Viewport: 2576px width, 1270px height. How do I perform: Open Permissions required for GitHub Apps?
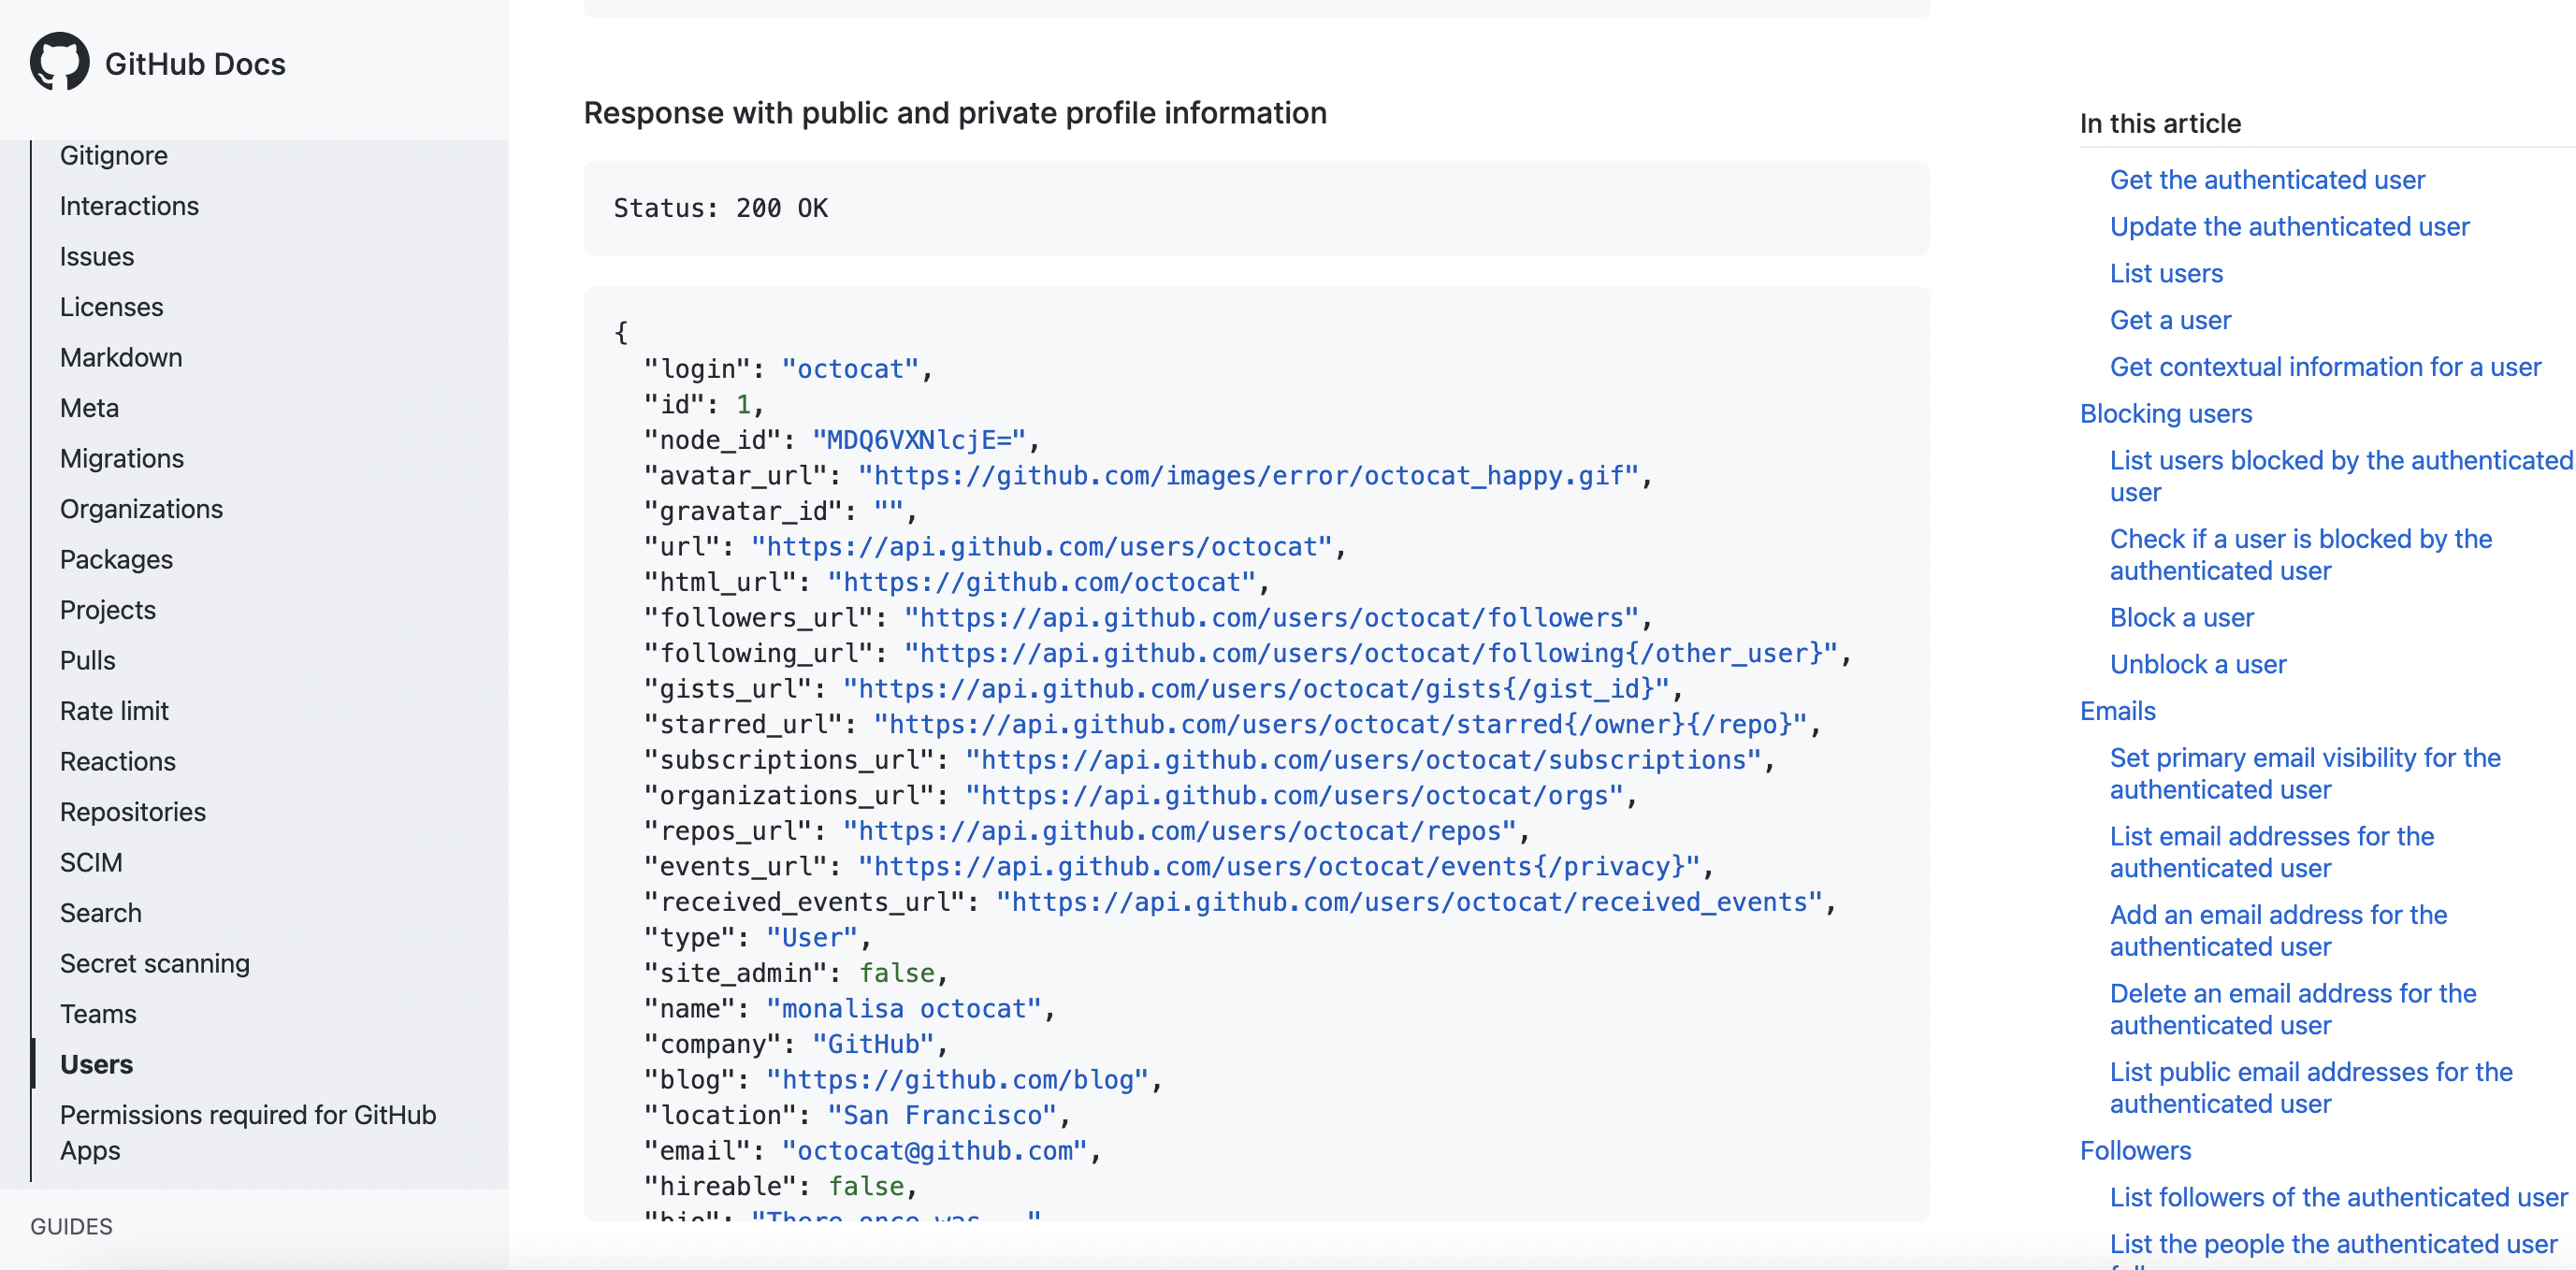248,1132
